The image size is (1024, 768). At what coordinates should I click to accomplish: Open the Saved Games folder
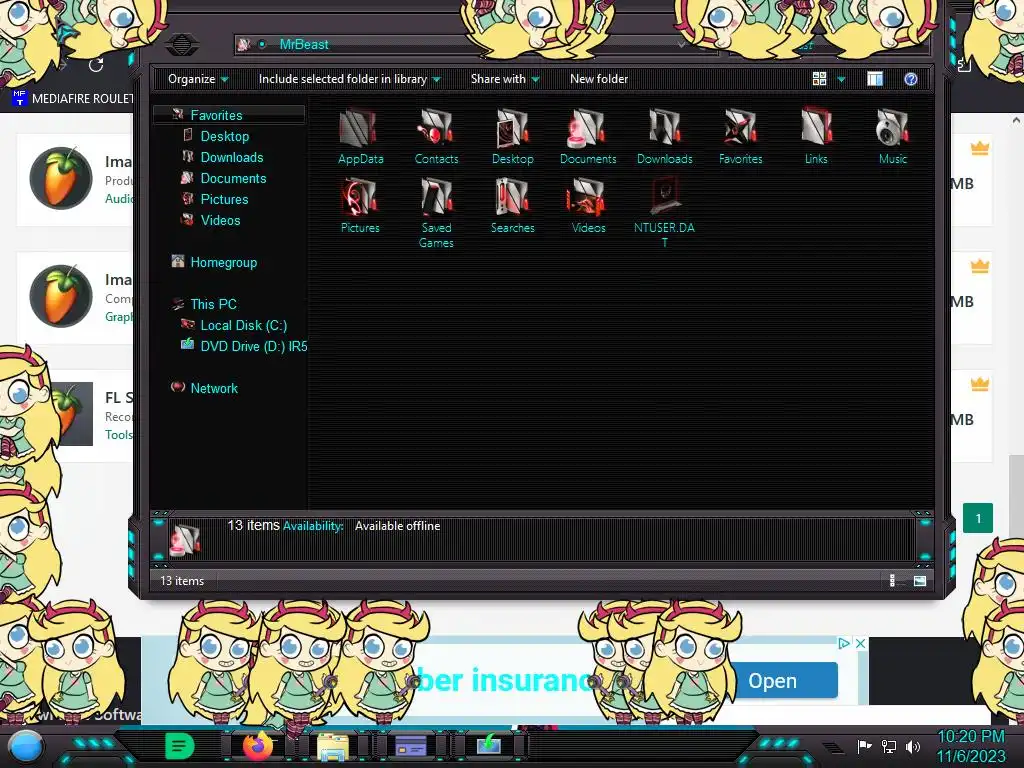pyautogui.click(x=436, y=213)
